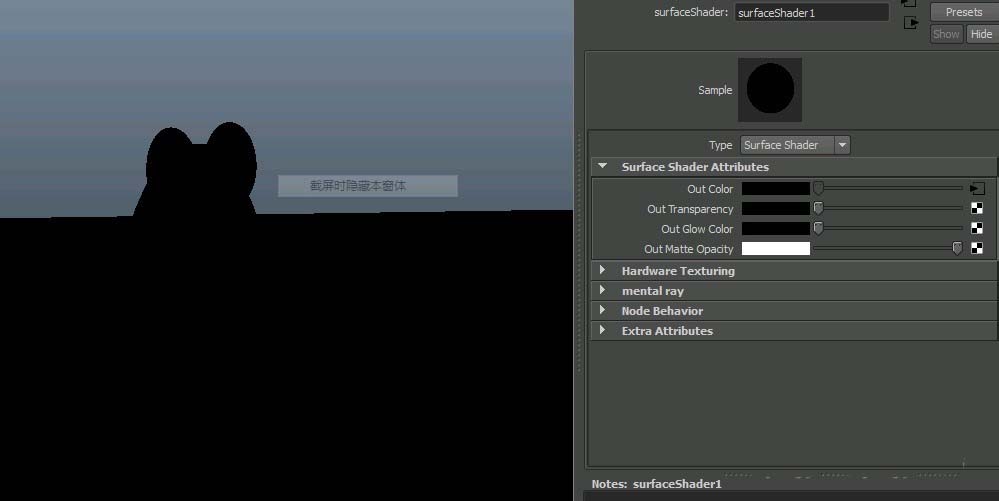Viewport: 999px width, 501px height.
Task: Expand the mental ray section
Action: pos(603,290)
